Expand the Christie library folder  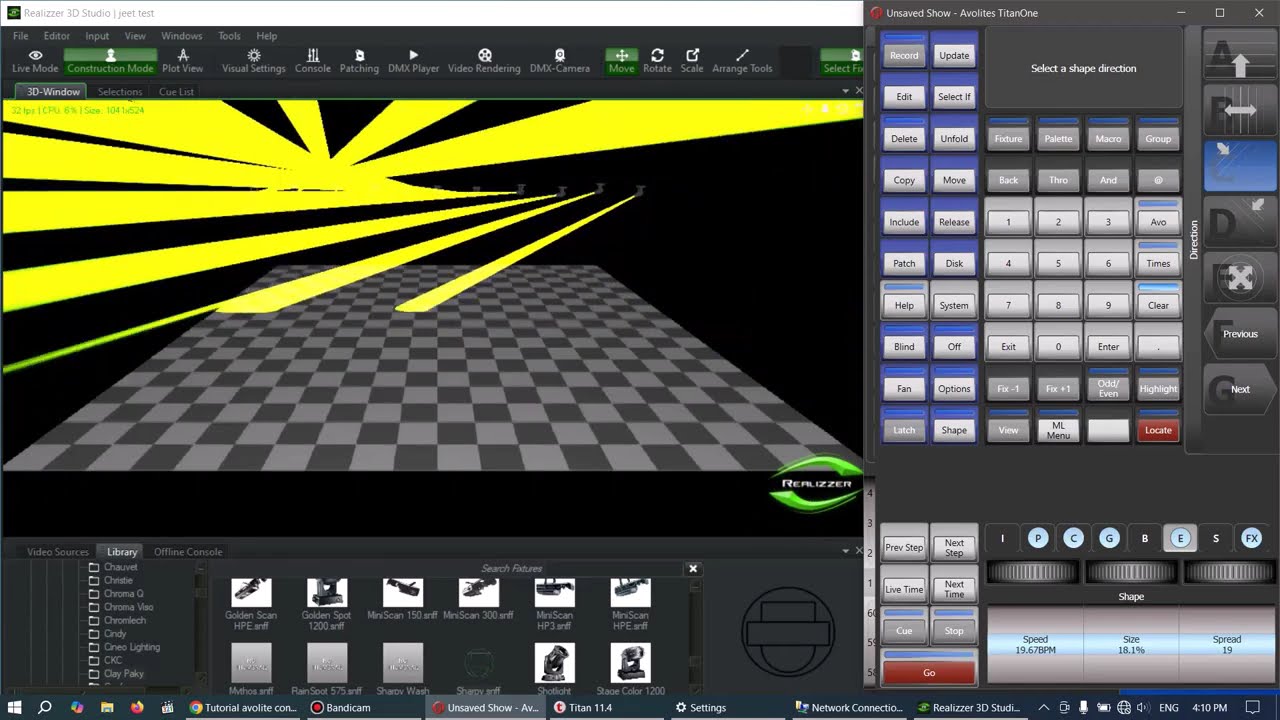[x=94, y=580]
